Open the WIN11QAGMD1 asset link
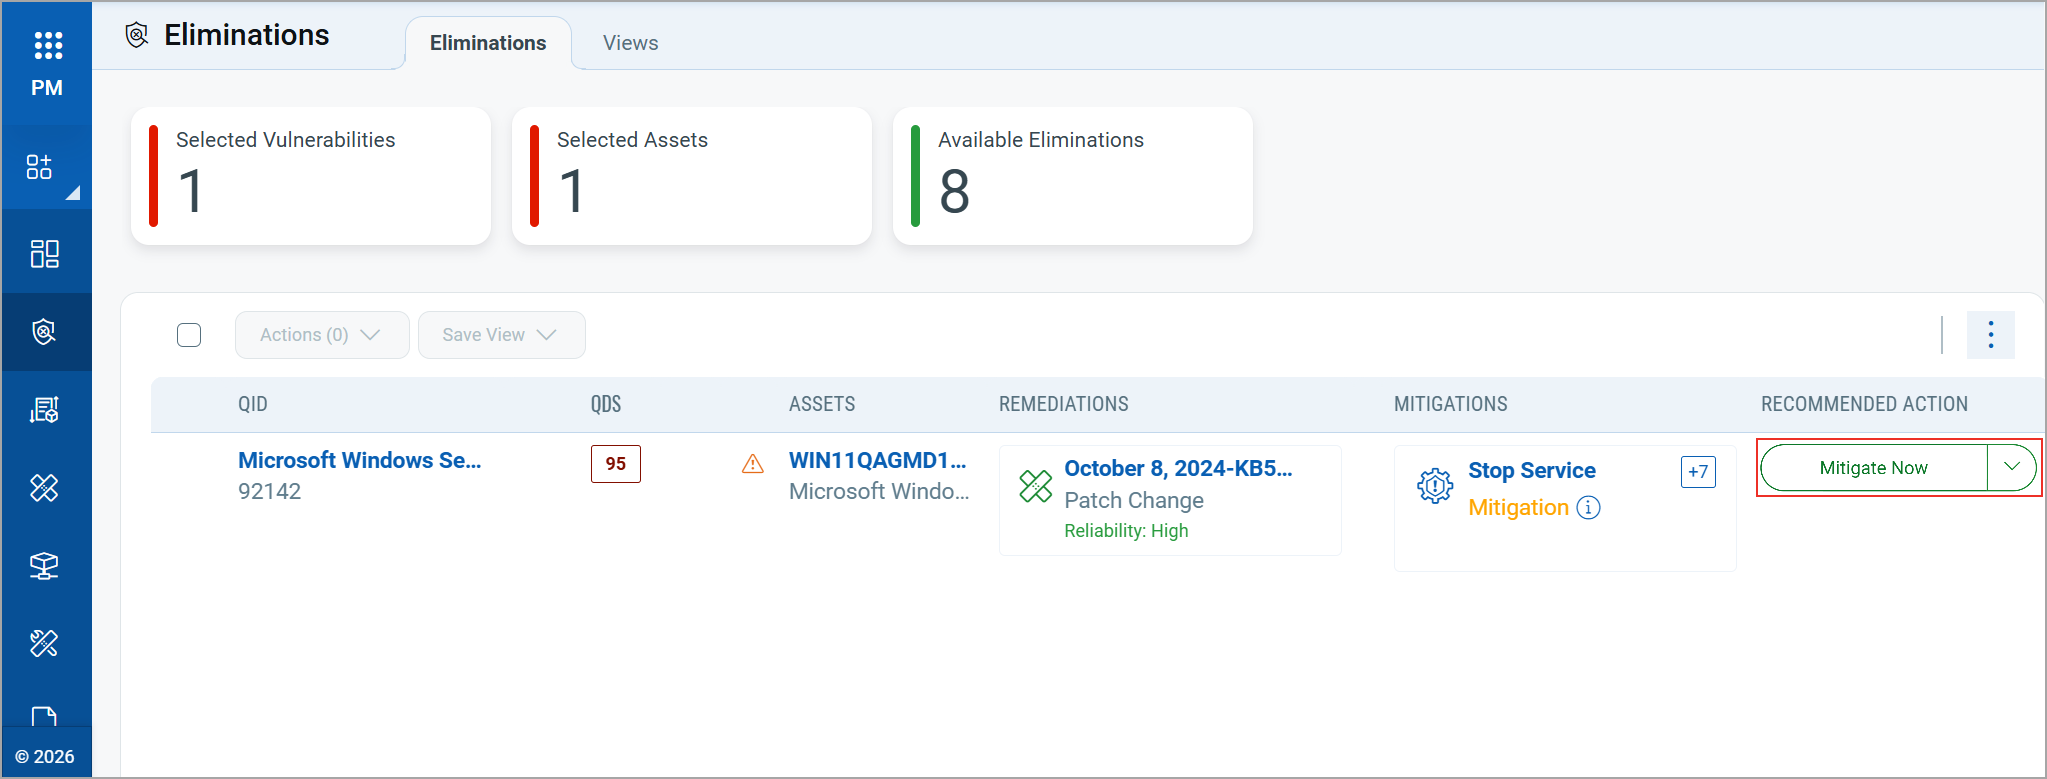2047x779 pixels. pos(877,460)
